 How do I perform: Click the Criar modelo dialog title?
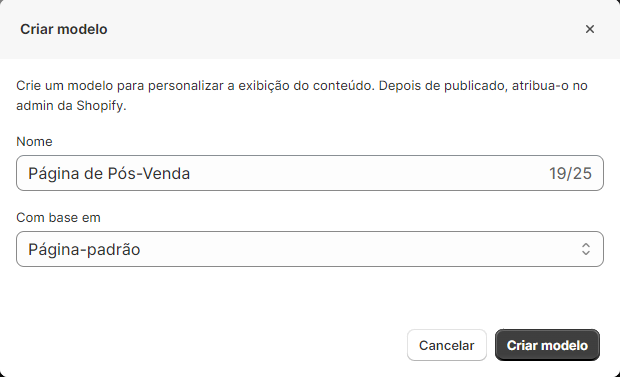pos(64,29)
